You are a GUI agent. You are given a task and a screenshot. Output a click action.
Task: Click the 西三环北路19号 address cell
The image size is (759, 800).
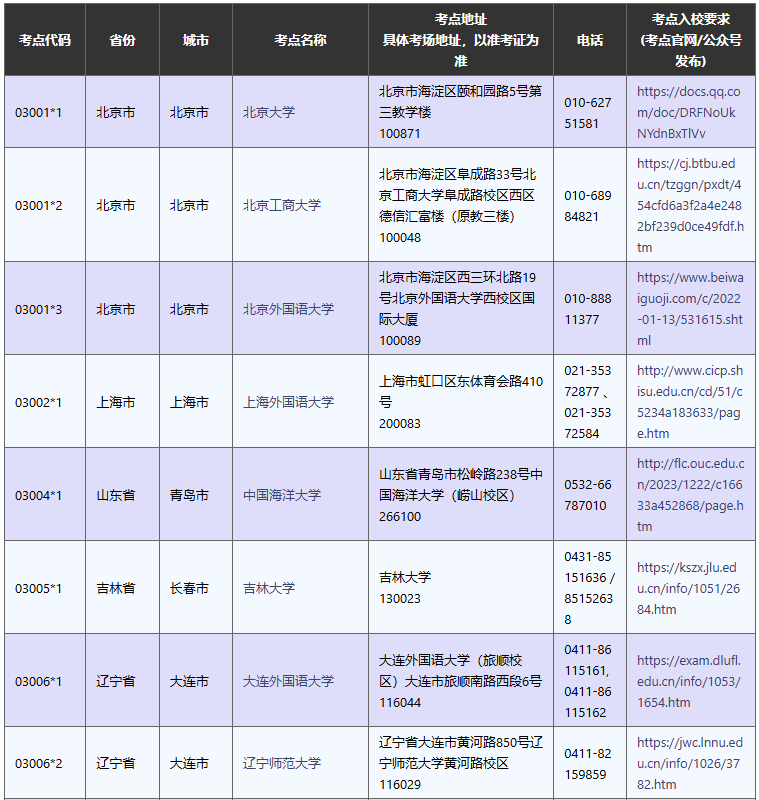461,309
